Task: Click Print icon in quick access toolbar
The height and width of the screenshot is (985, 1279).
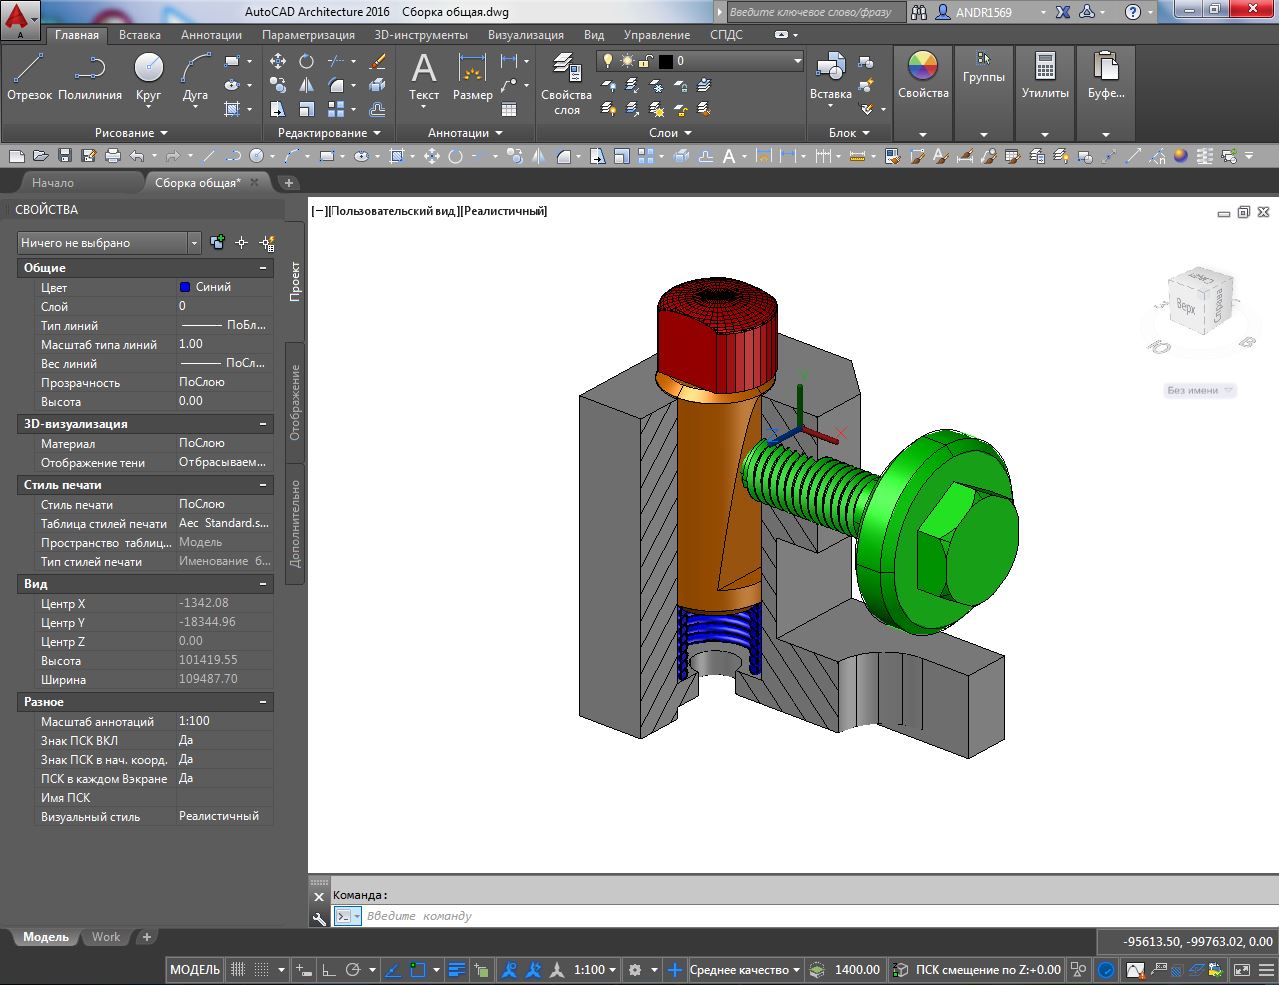Action: point(112,156)
